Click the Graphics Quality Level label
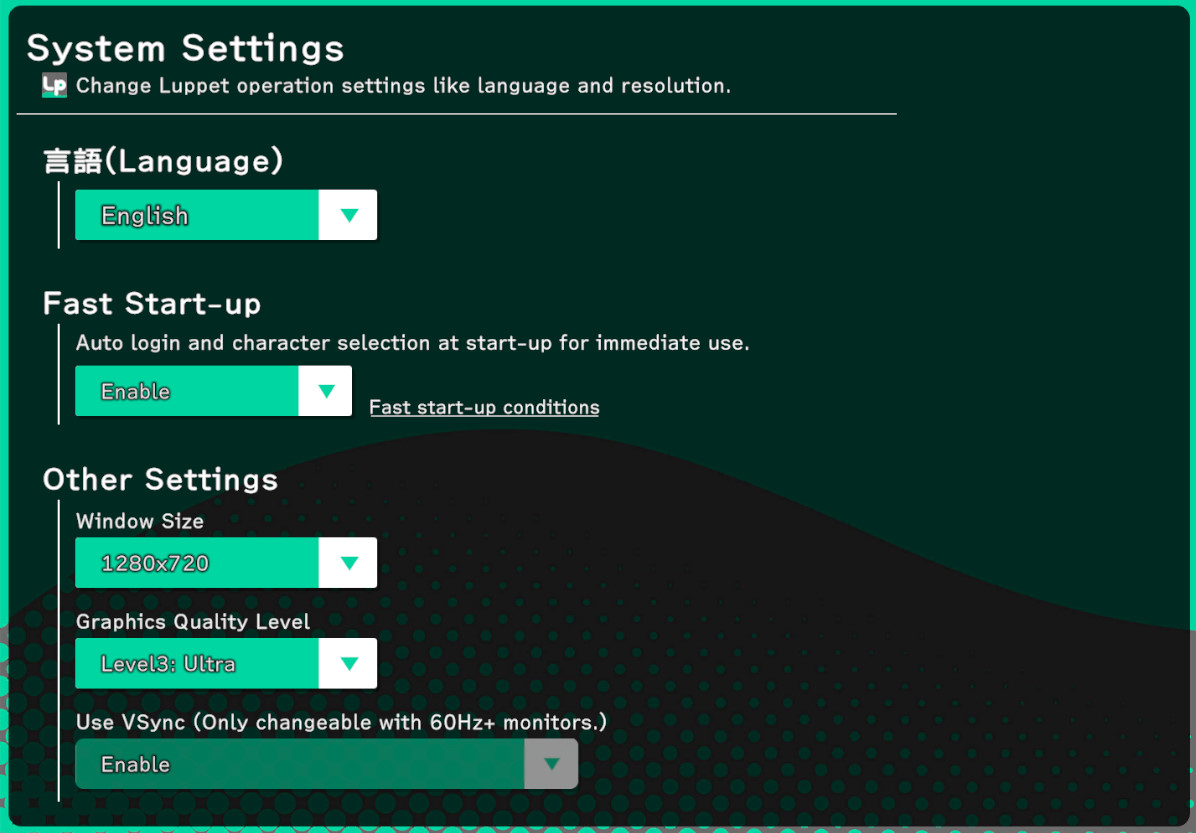The height and width of the screenshot is (833, 1196). pos(193,621)
